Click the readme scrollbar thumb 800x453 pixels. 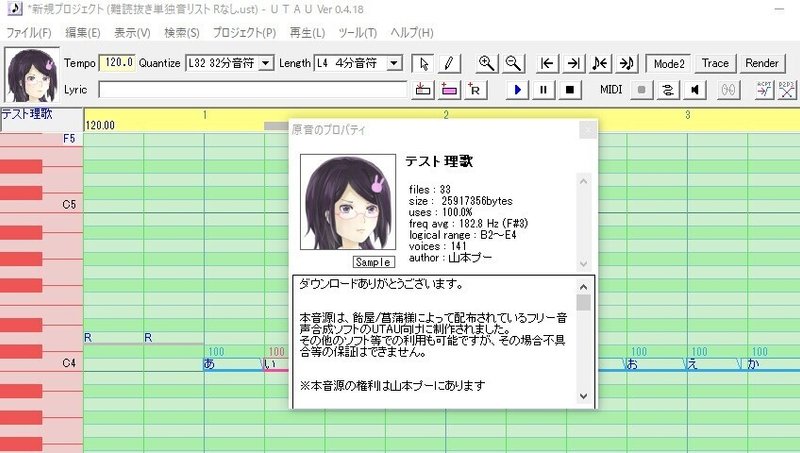point(584,303)
